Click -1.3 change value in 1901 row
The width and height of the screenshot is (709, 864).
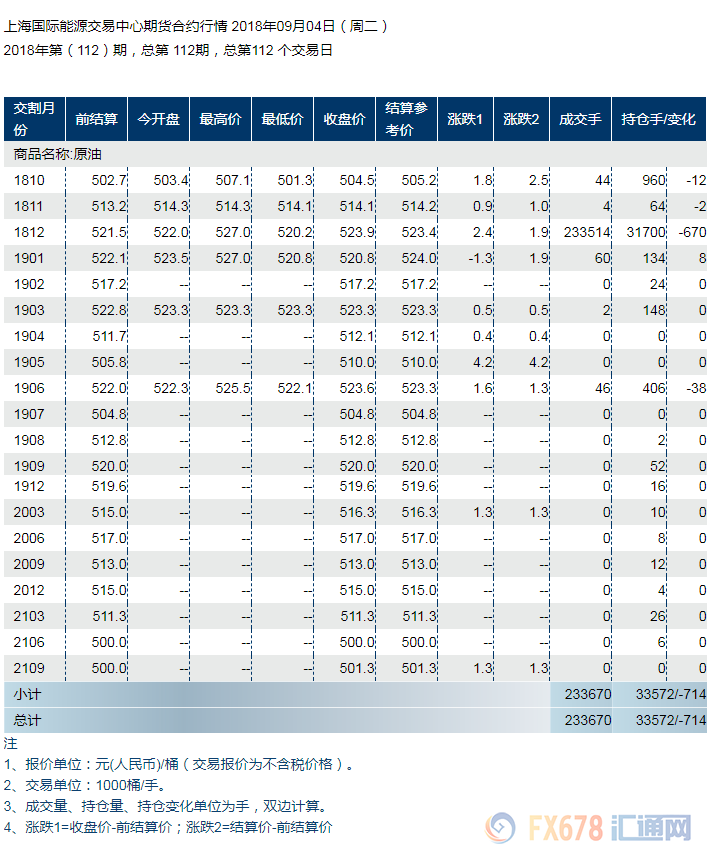[480, 258]
